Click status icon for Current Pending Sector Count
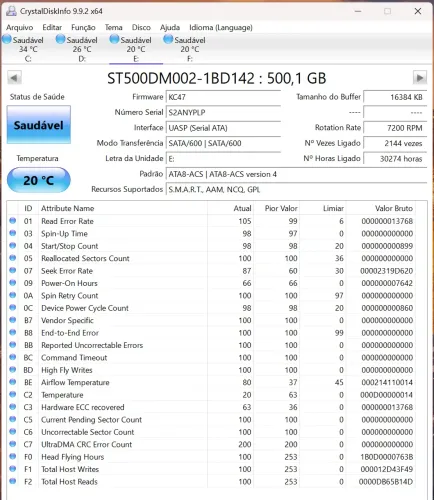 [13, 419]
